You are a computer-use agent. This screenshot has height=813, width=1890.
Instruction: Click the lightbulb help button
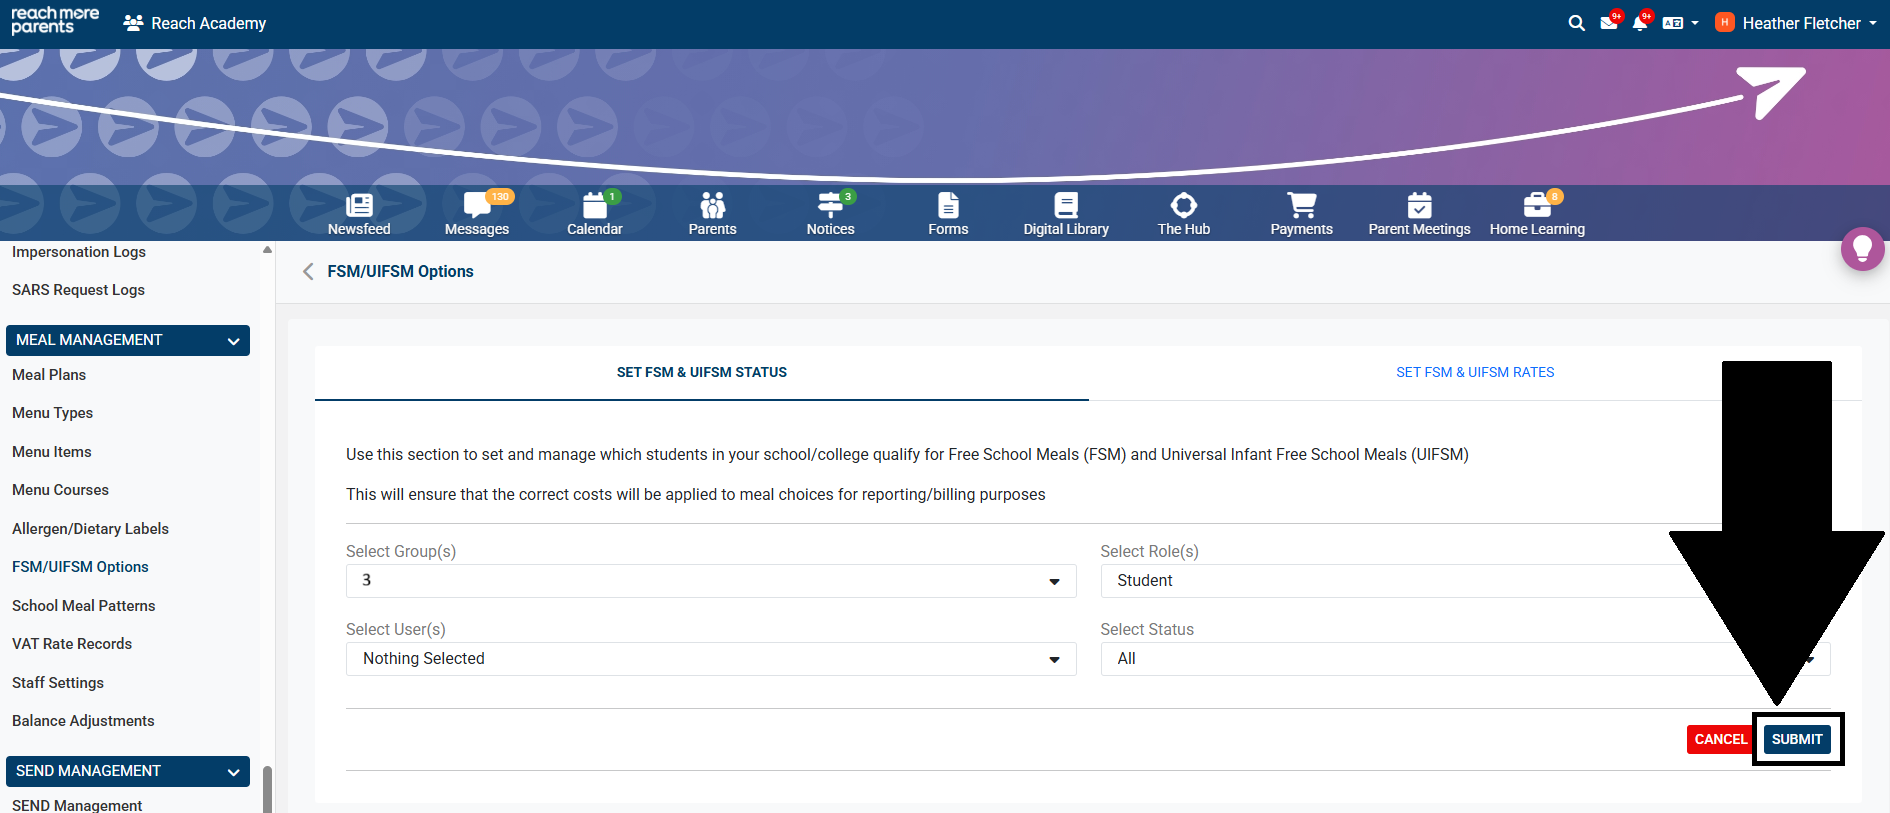click(x=1862, y=248)
